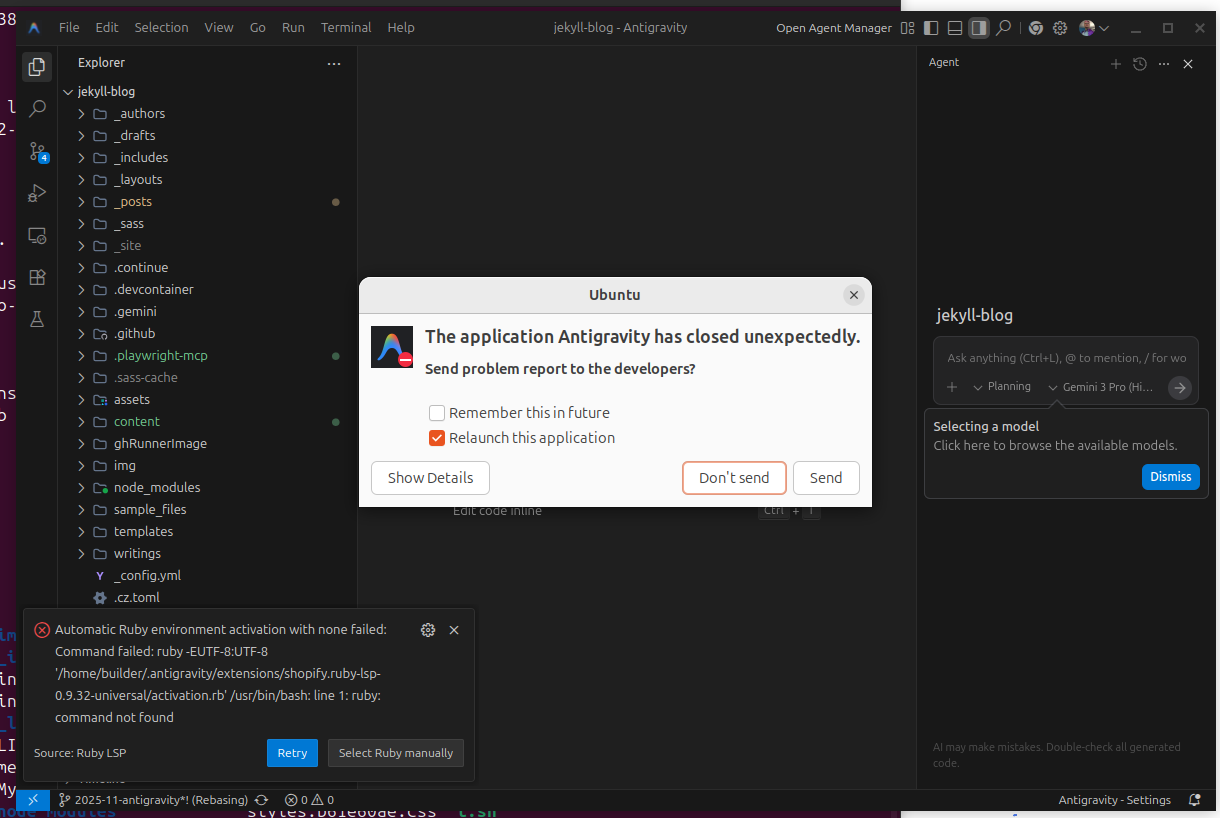
Task: Open the Search view in activity bar
Action: coord(37,108)
